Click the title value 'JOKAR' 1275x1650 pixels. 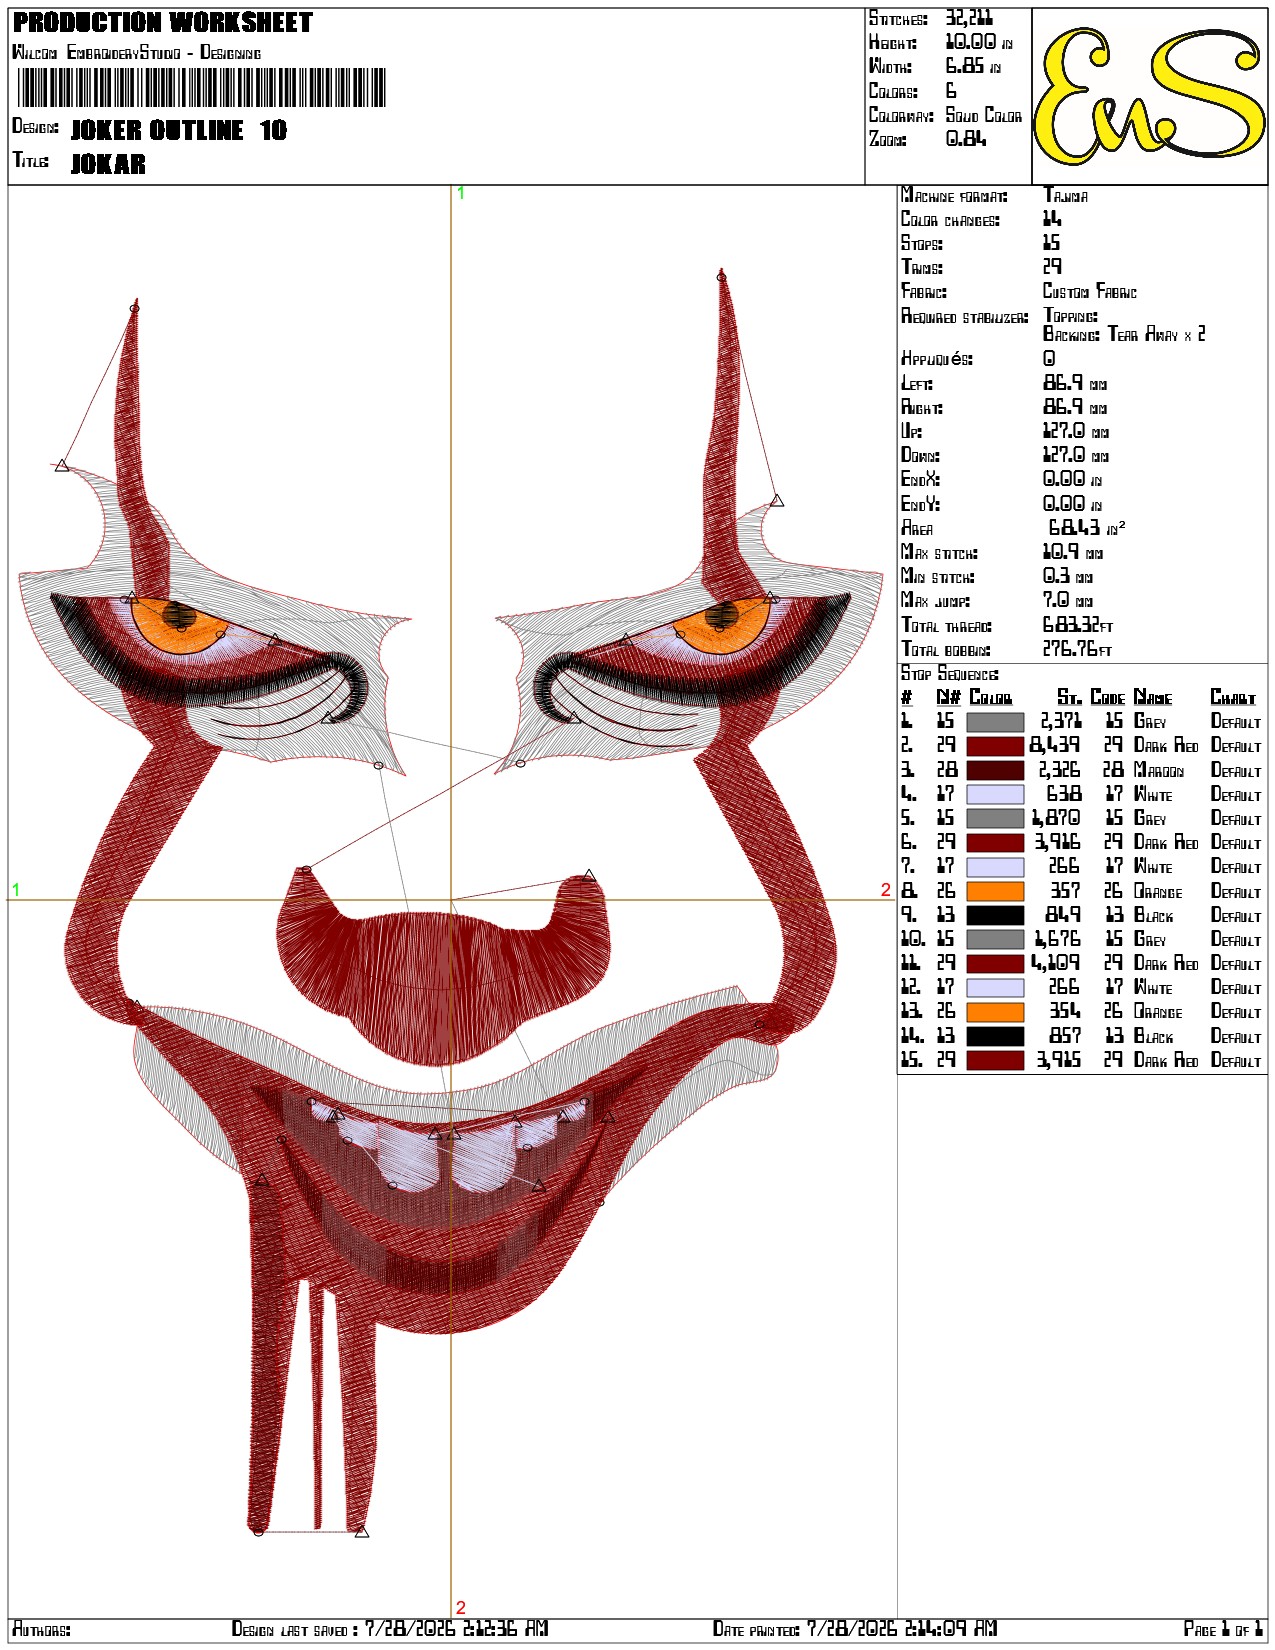(108, 163)
